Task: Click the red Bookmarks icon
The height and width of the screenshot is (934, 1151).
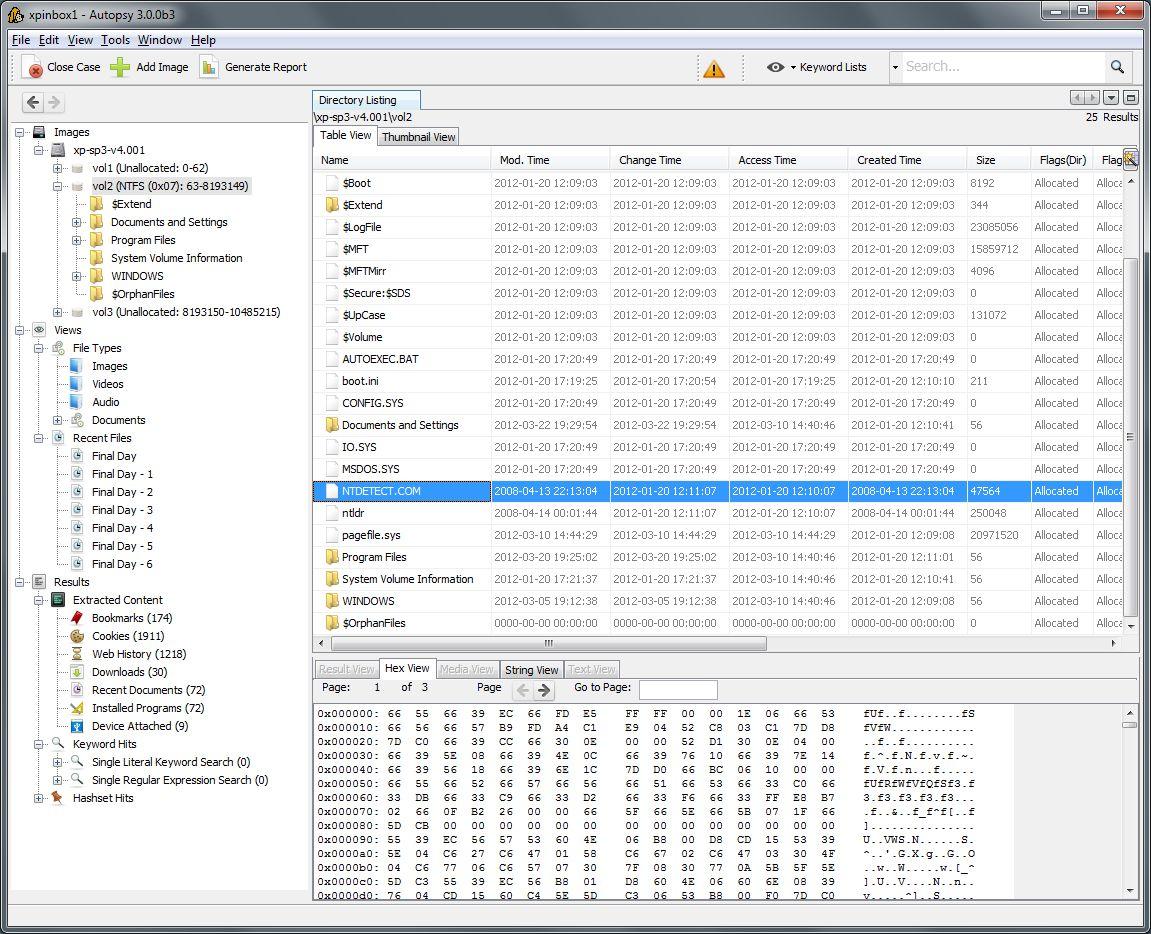Action: (77, 618)
